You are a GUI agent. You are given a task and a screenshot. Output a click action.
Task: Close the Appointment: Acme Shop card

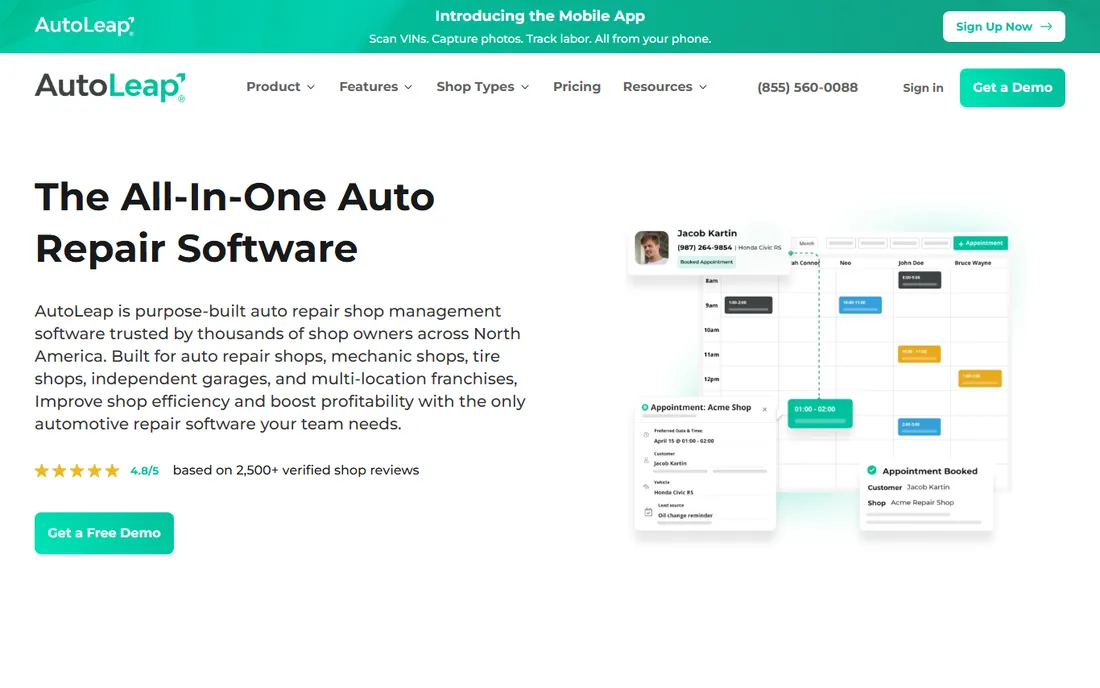(x=765, y=410)
